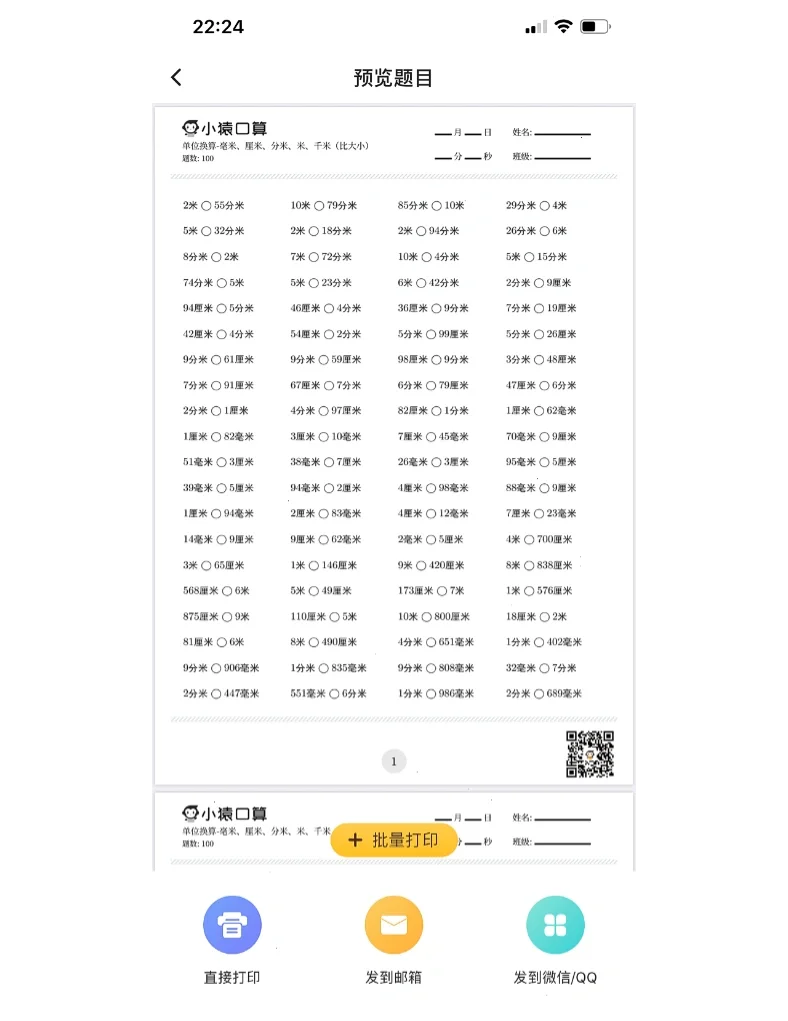The height and width of the screenshot is (1021, 788).
Task: Tap 题数: 100 on the first page
Action: click(x=198, y=158)
